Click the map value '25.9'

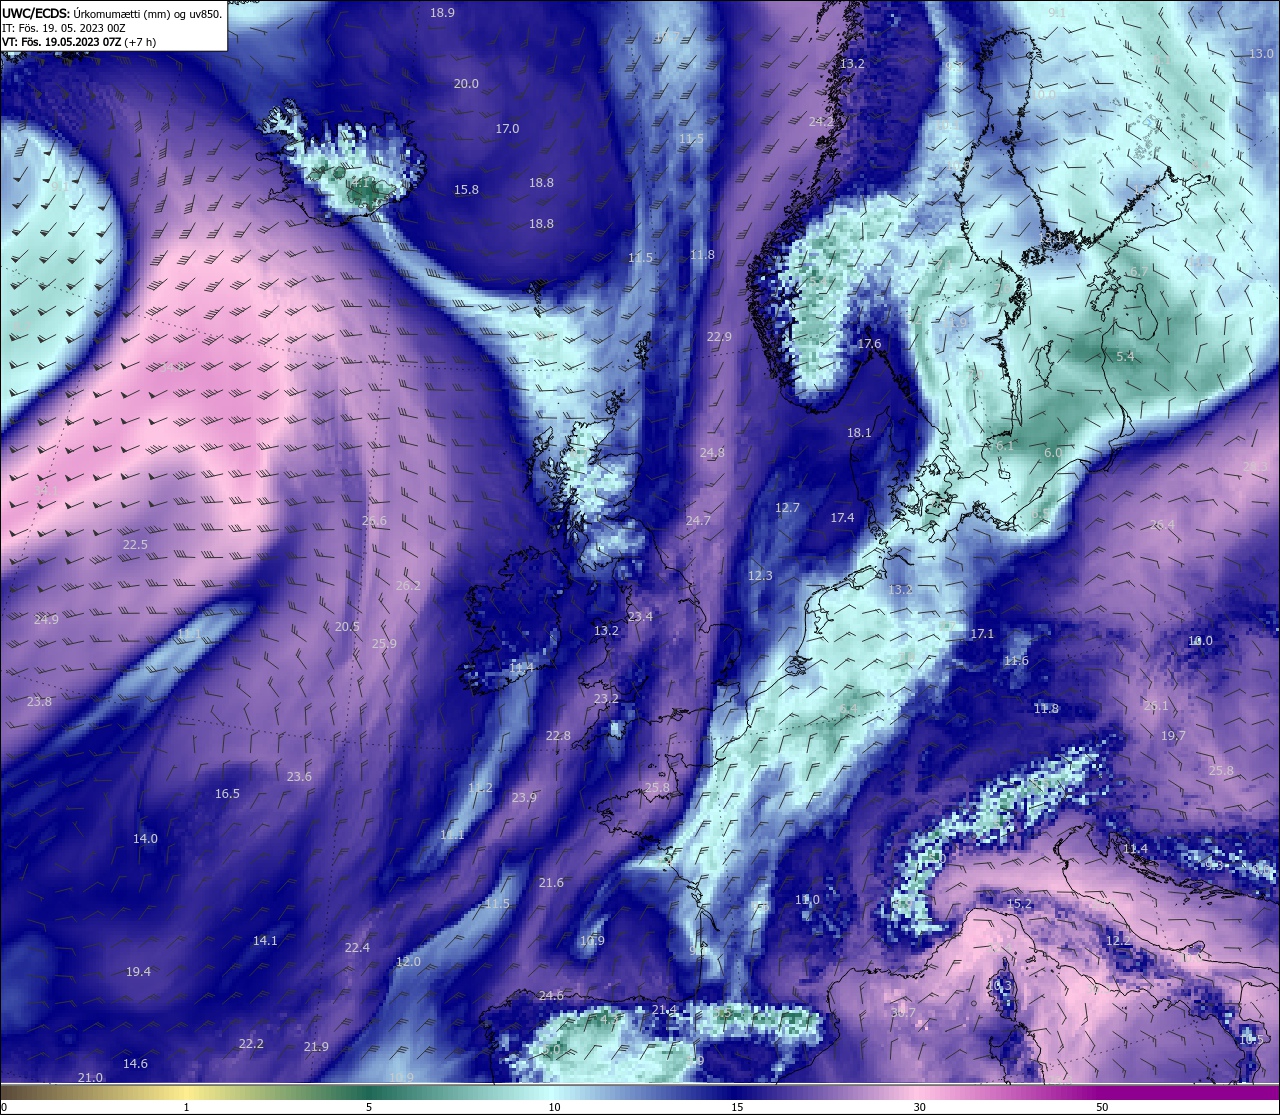[x=384, y=644]
